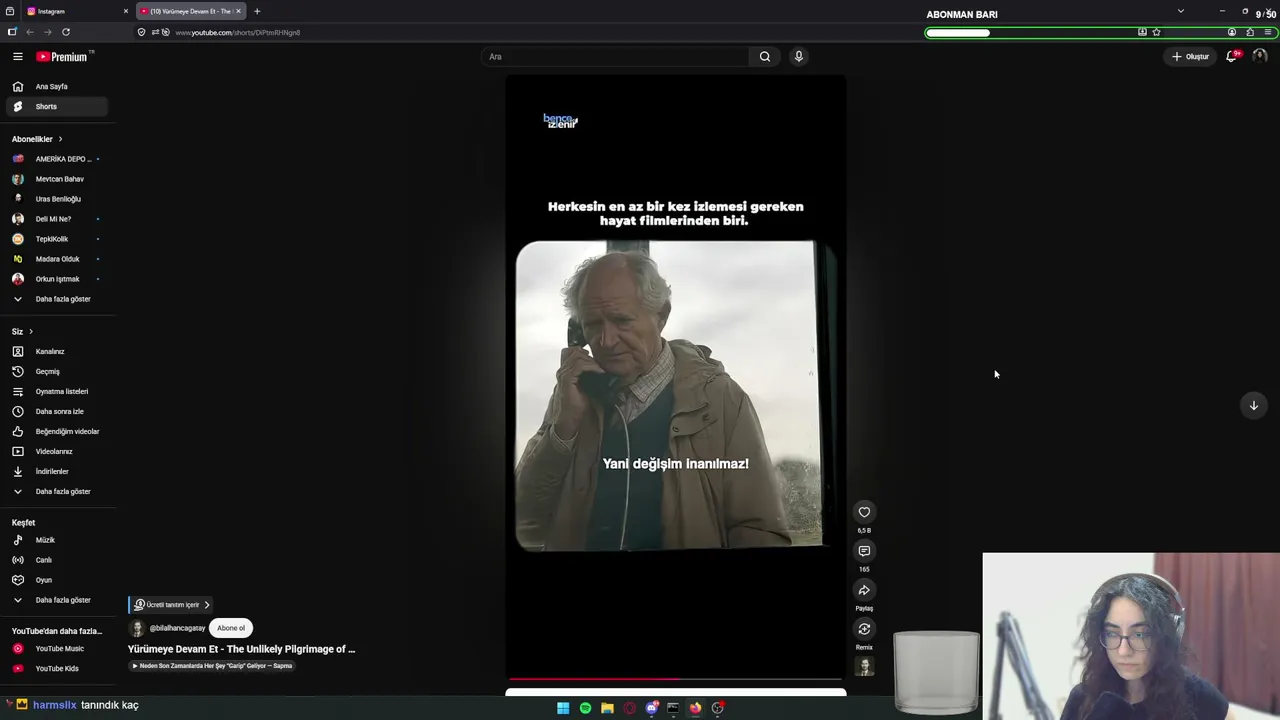Share this Short using Paylaş
The image size is (1280, 720).
coord(864,590)
